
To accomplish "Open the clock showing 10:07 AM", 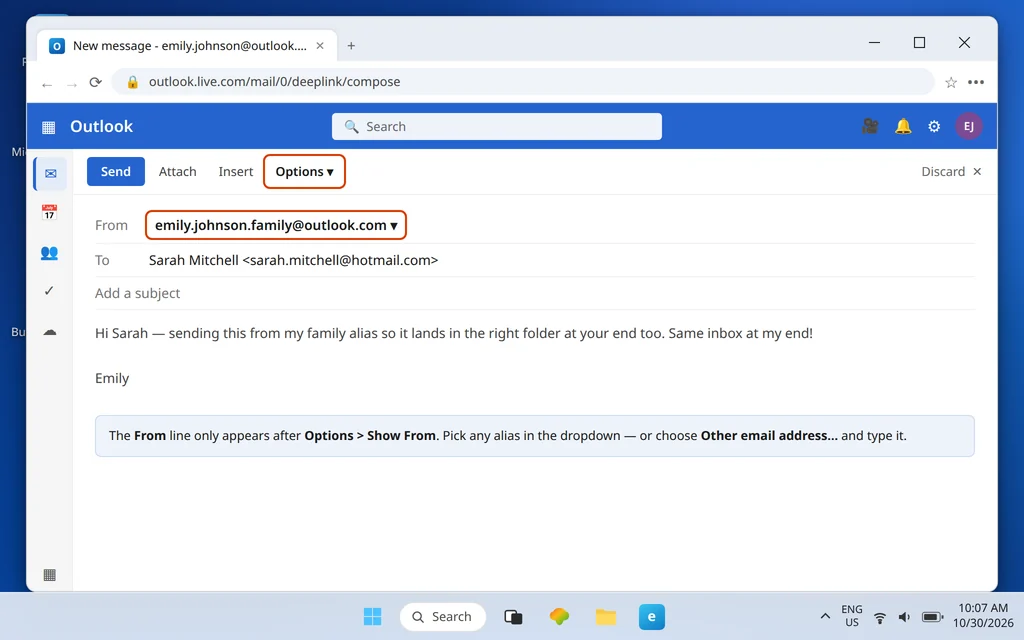I will point(983,616).
